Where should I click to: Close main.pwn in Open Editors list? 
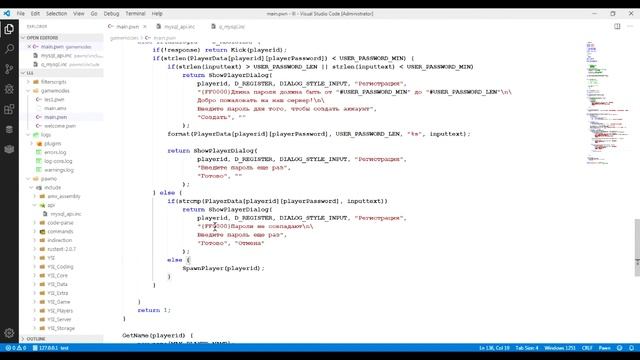29,47
